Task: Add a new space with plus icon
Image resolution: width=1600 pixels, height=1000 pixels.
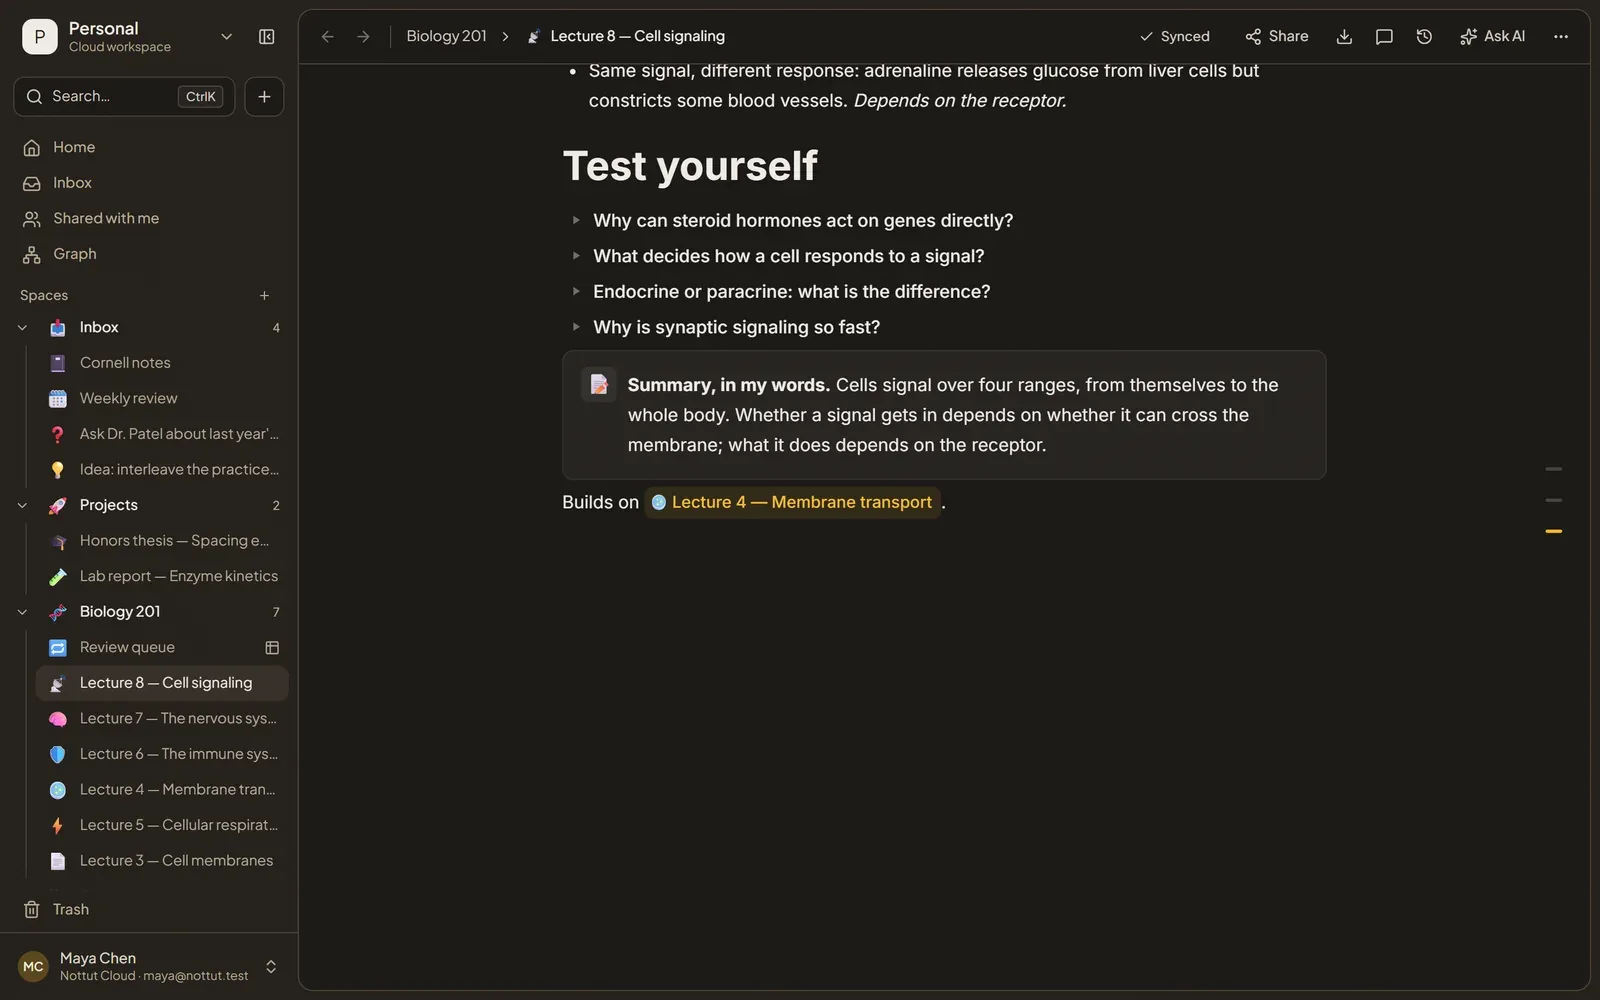Action: (x=264, y=296)
